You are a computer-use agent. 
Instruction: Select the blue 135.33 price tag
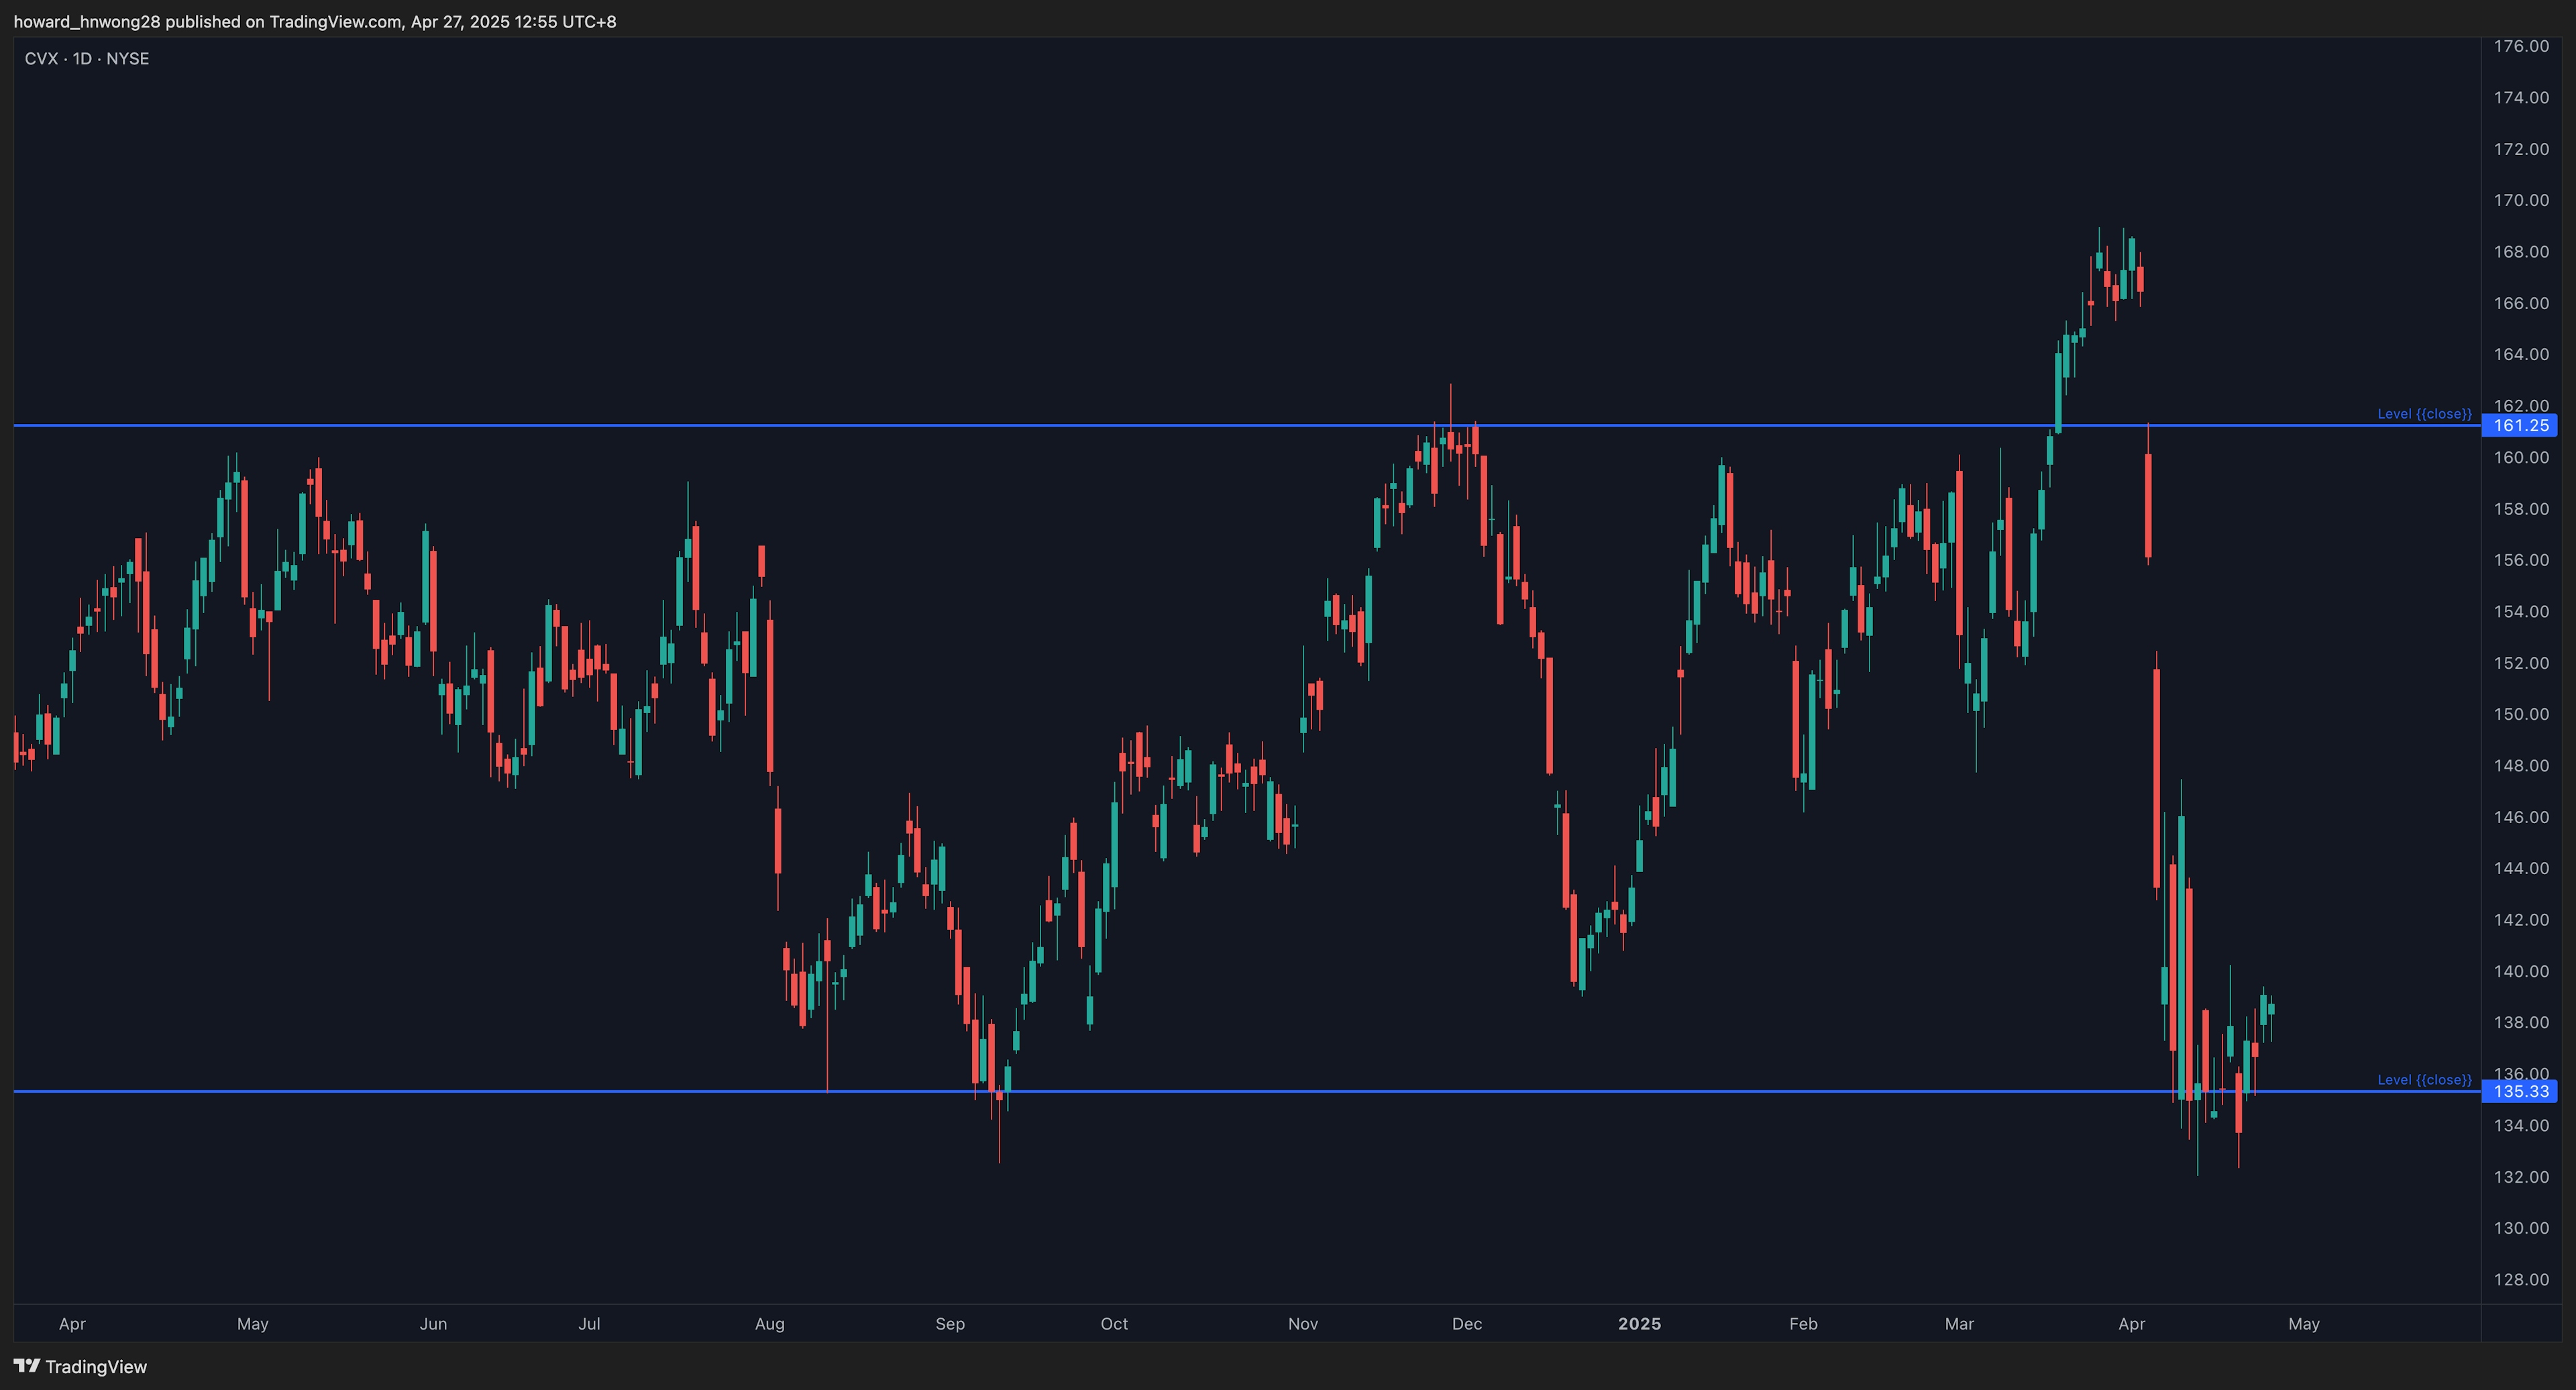click(2520, 1091)
